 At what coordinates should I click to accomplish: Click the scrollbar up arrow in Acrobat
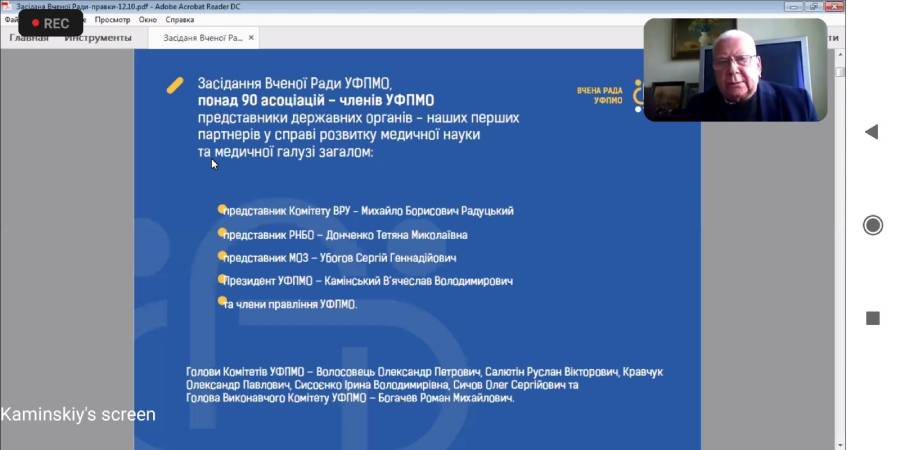(840, 55)
